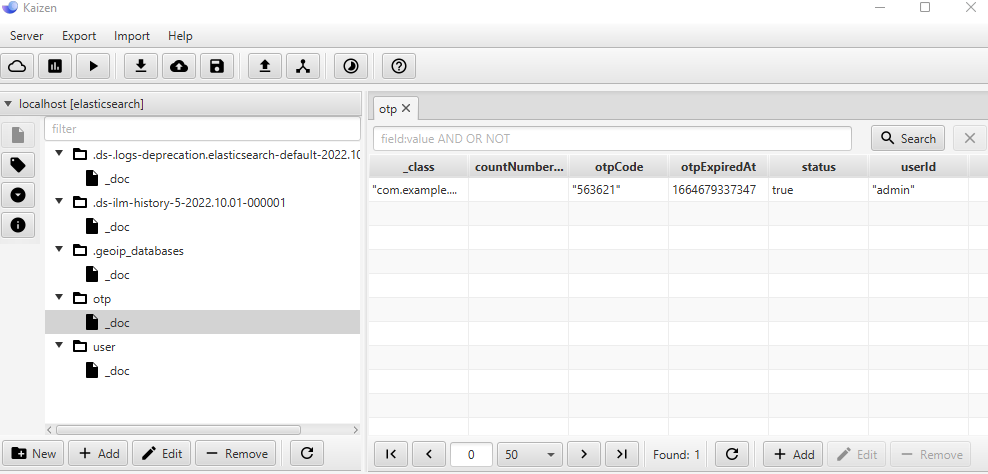
Task: Click the true status cell
Action: click(x=819, y=190)
